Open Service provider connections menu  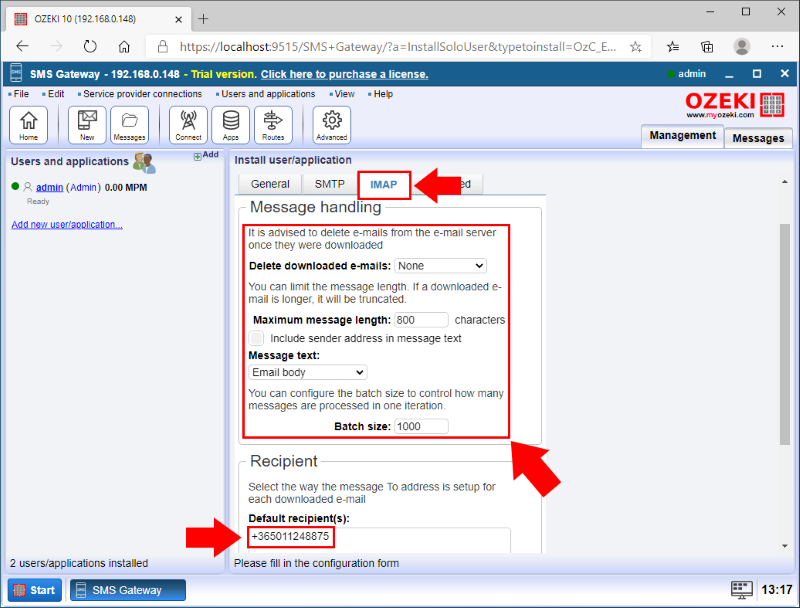[x=142, y=94]
